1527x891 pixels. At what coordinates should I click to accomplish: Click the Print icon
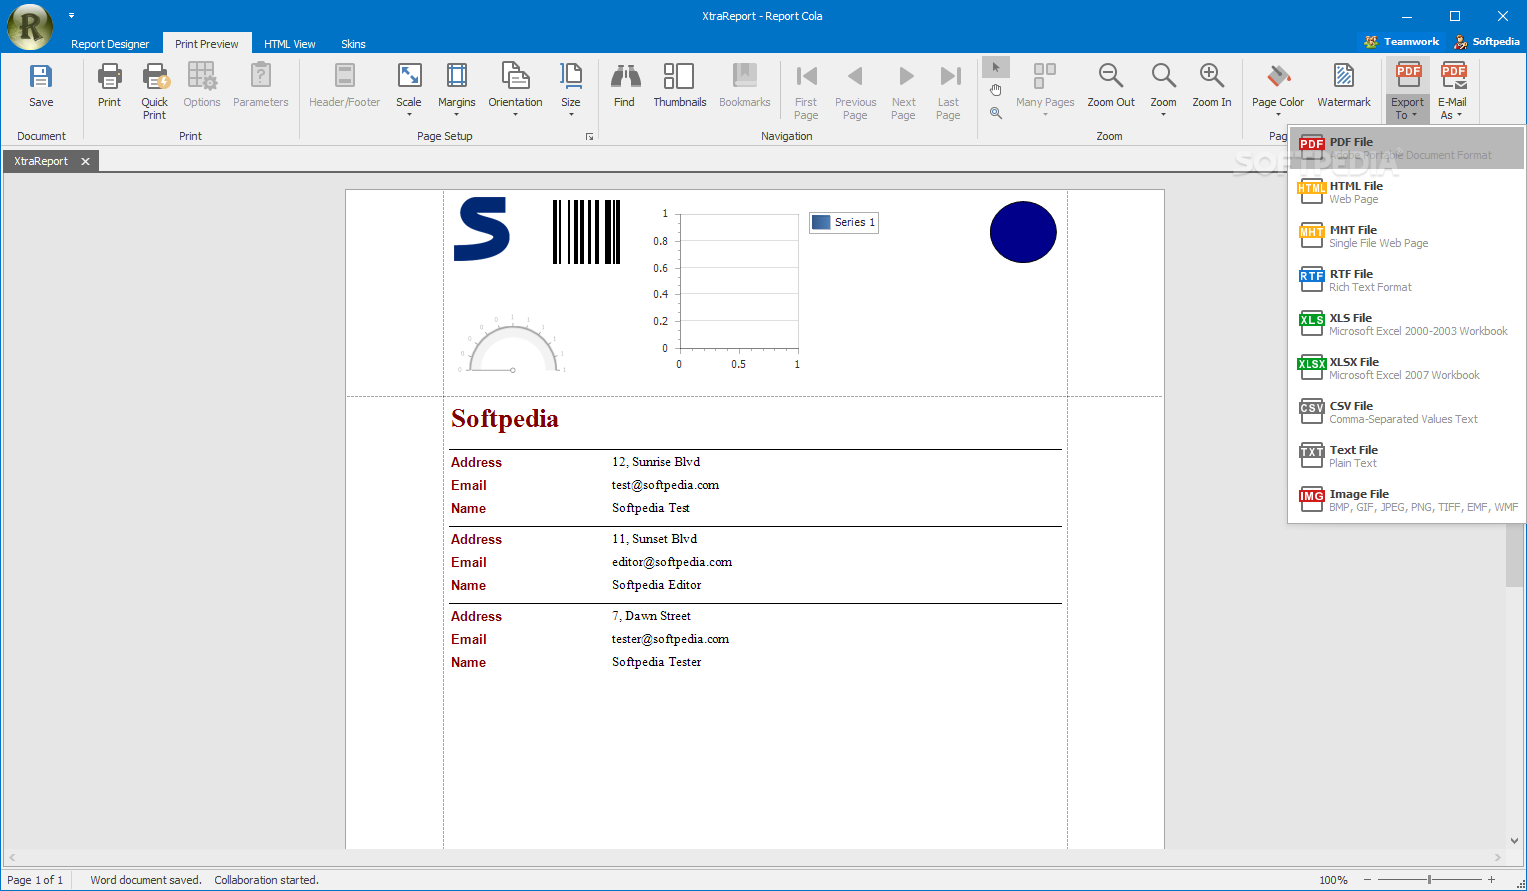(x=109, y=87)
